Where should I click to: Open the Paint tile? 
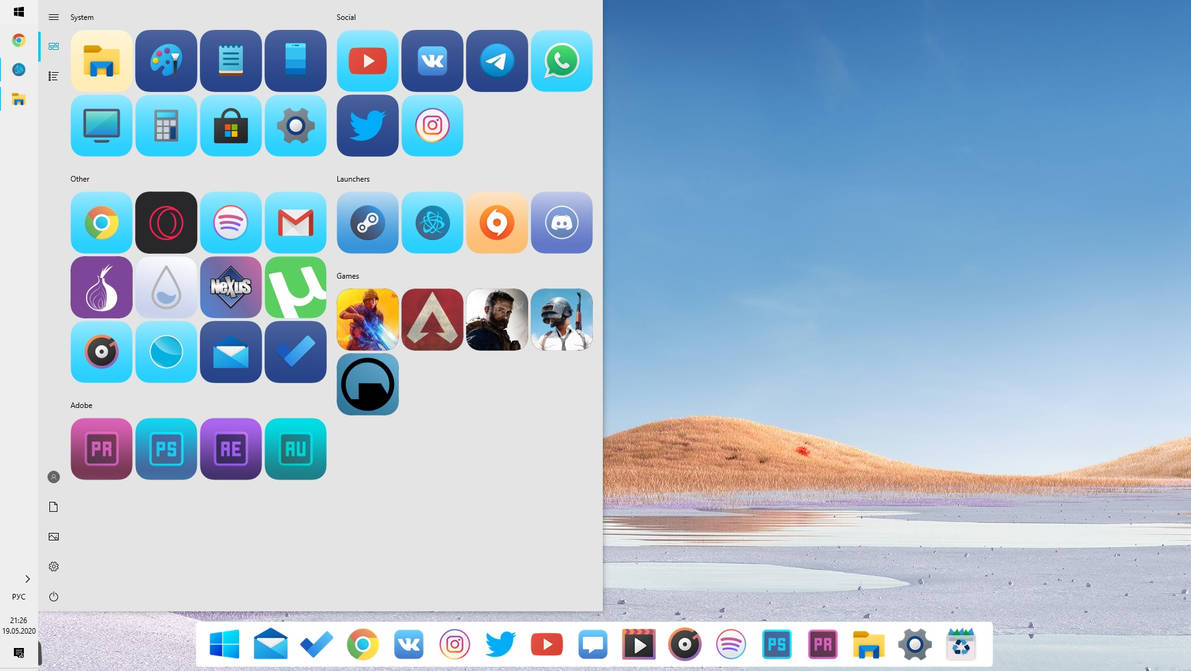(166, 61)
